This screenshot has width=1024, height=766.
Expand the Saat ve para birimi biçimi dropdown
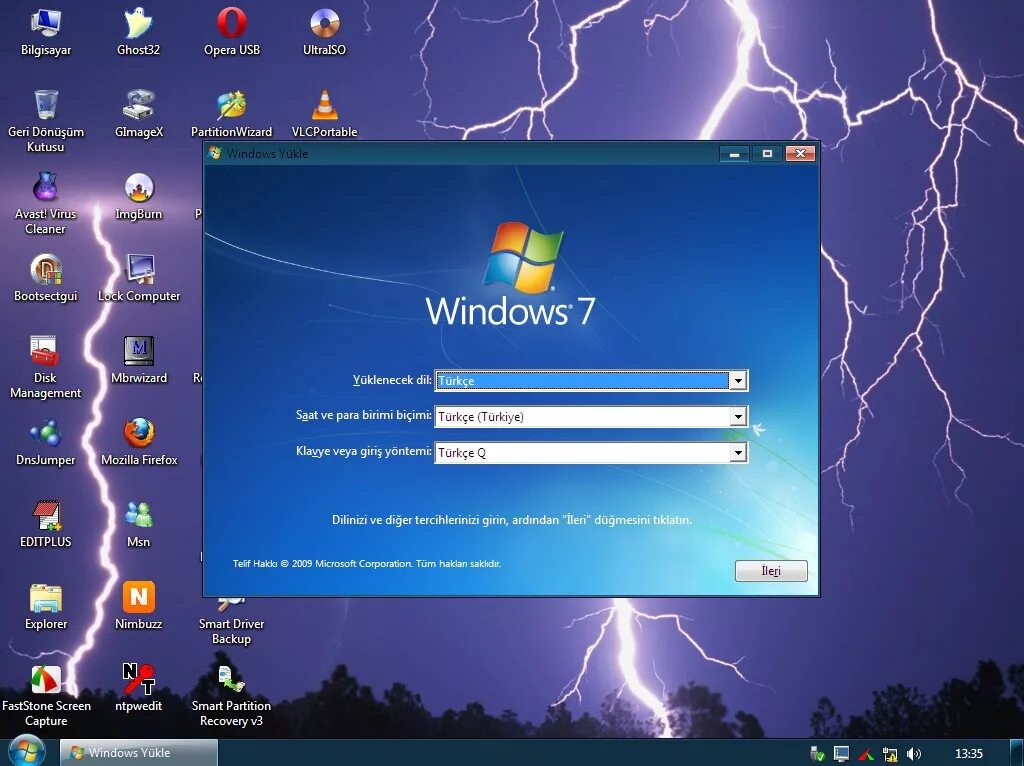click(738, 417)
